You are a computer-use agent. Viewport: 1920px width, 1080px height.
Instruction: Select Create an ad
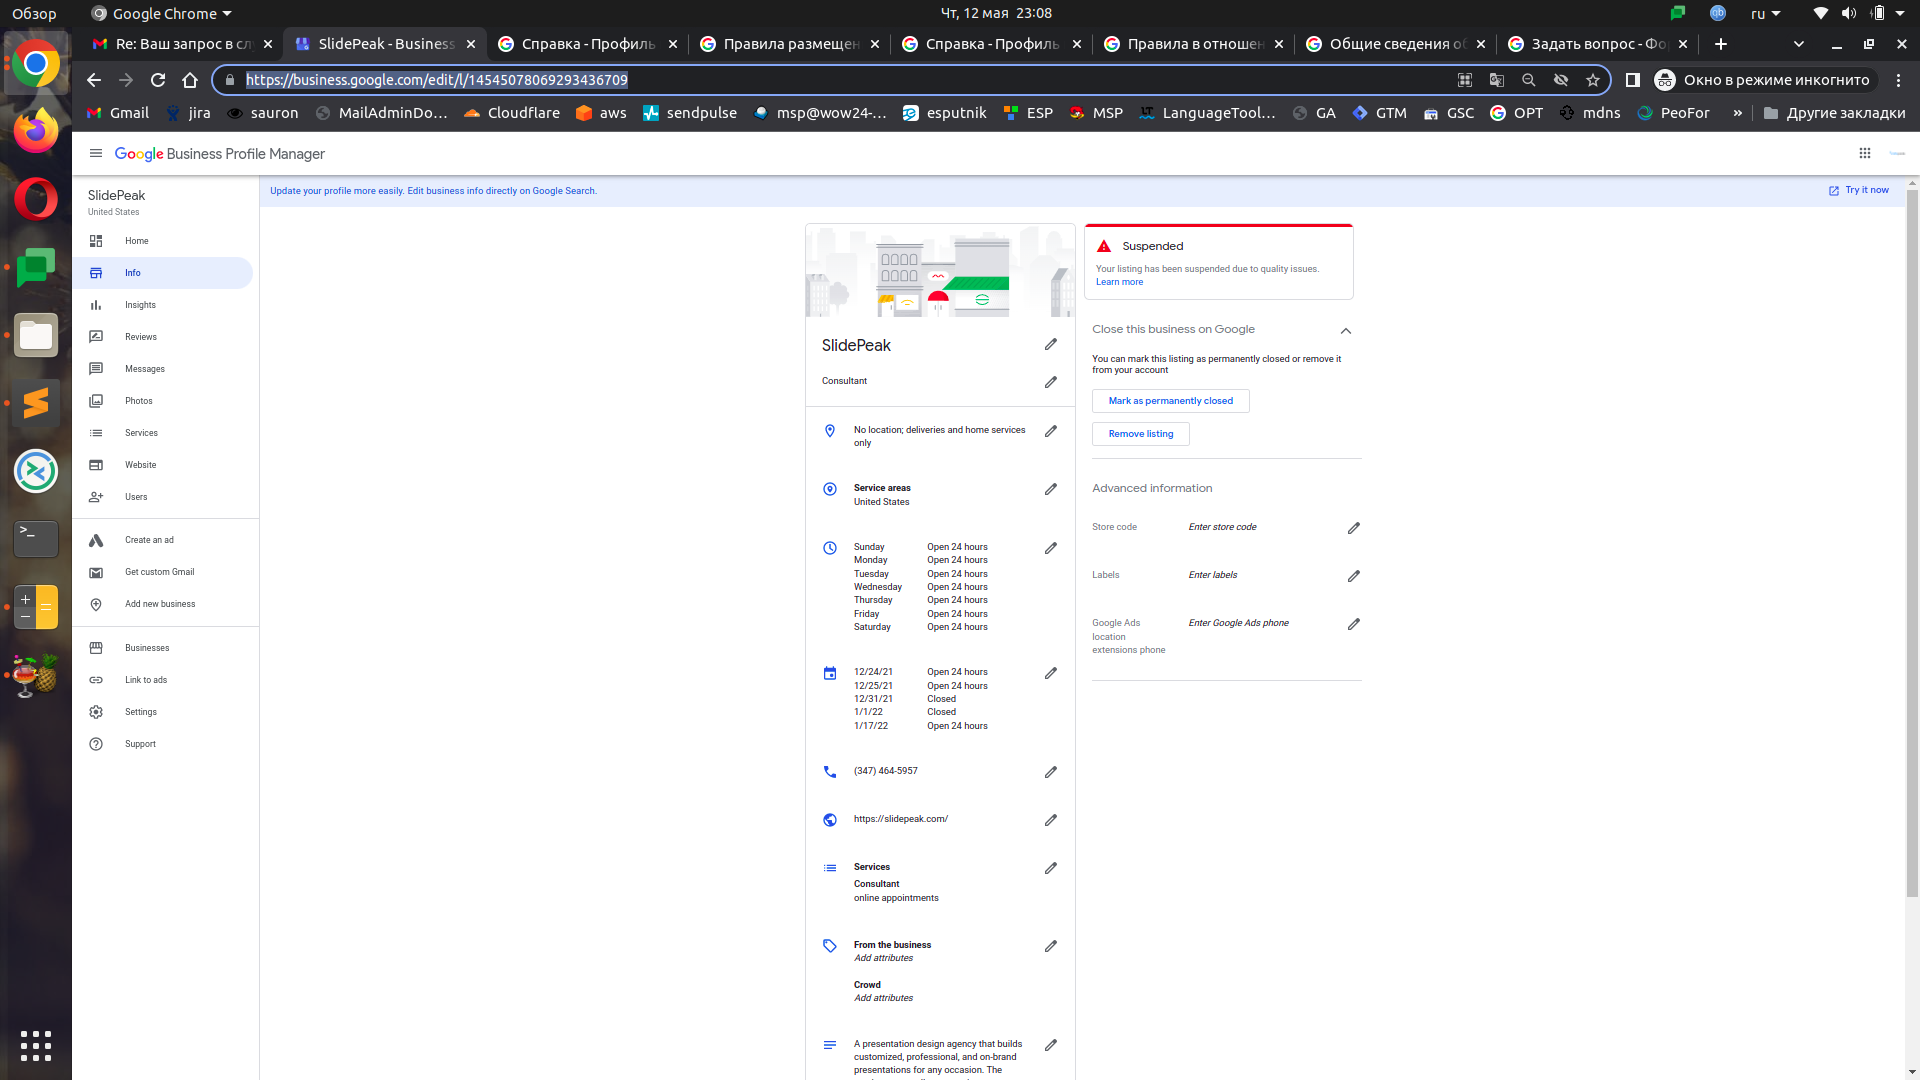[x=162, y=540]
